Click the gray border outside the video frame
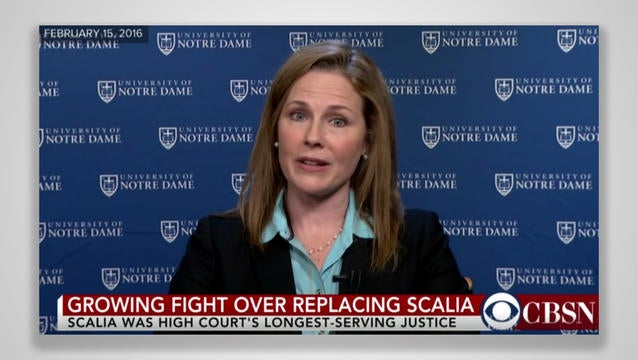638x360 pixels. tap(319, 12)
